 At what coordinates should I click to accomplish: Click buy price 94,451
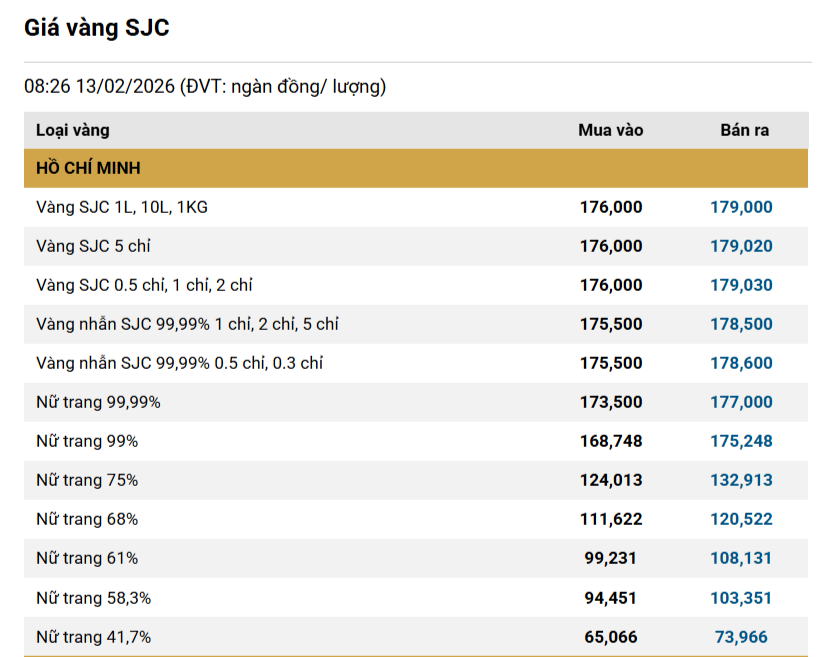pyautogui.click(x=611, y=598)
